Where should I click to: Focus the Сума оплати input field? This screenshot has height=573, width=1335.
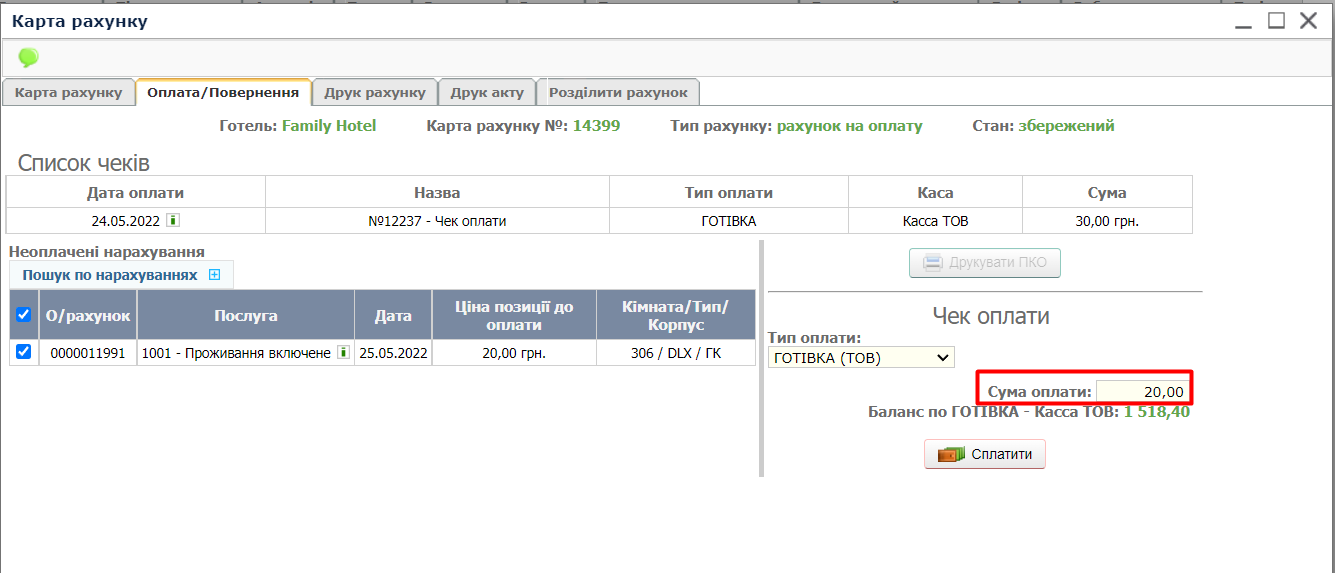1144,392
